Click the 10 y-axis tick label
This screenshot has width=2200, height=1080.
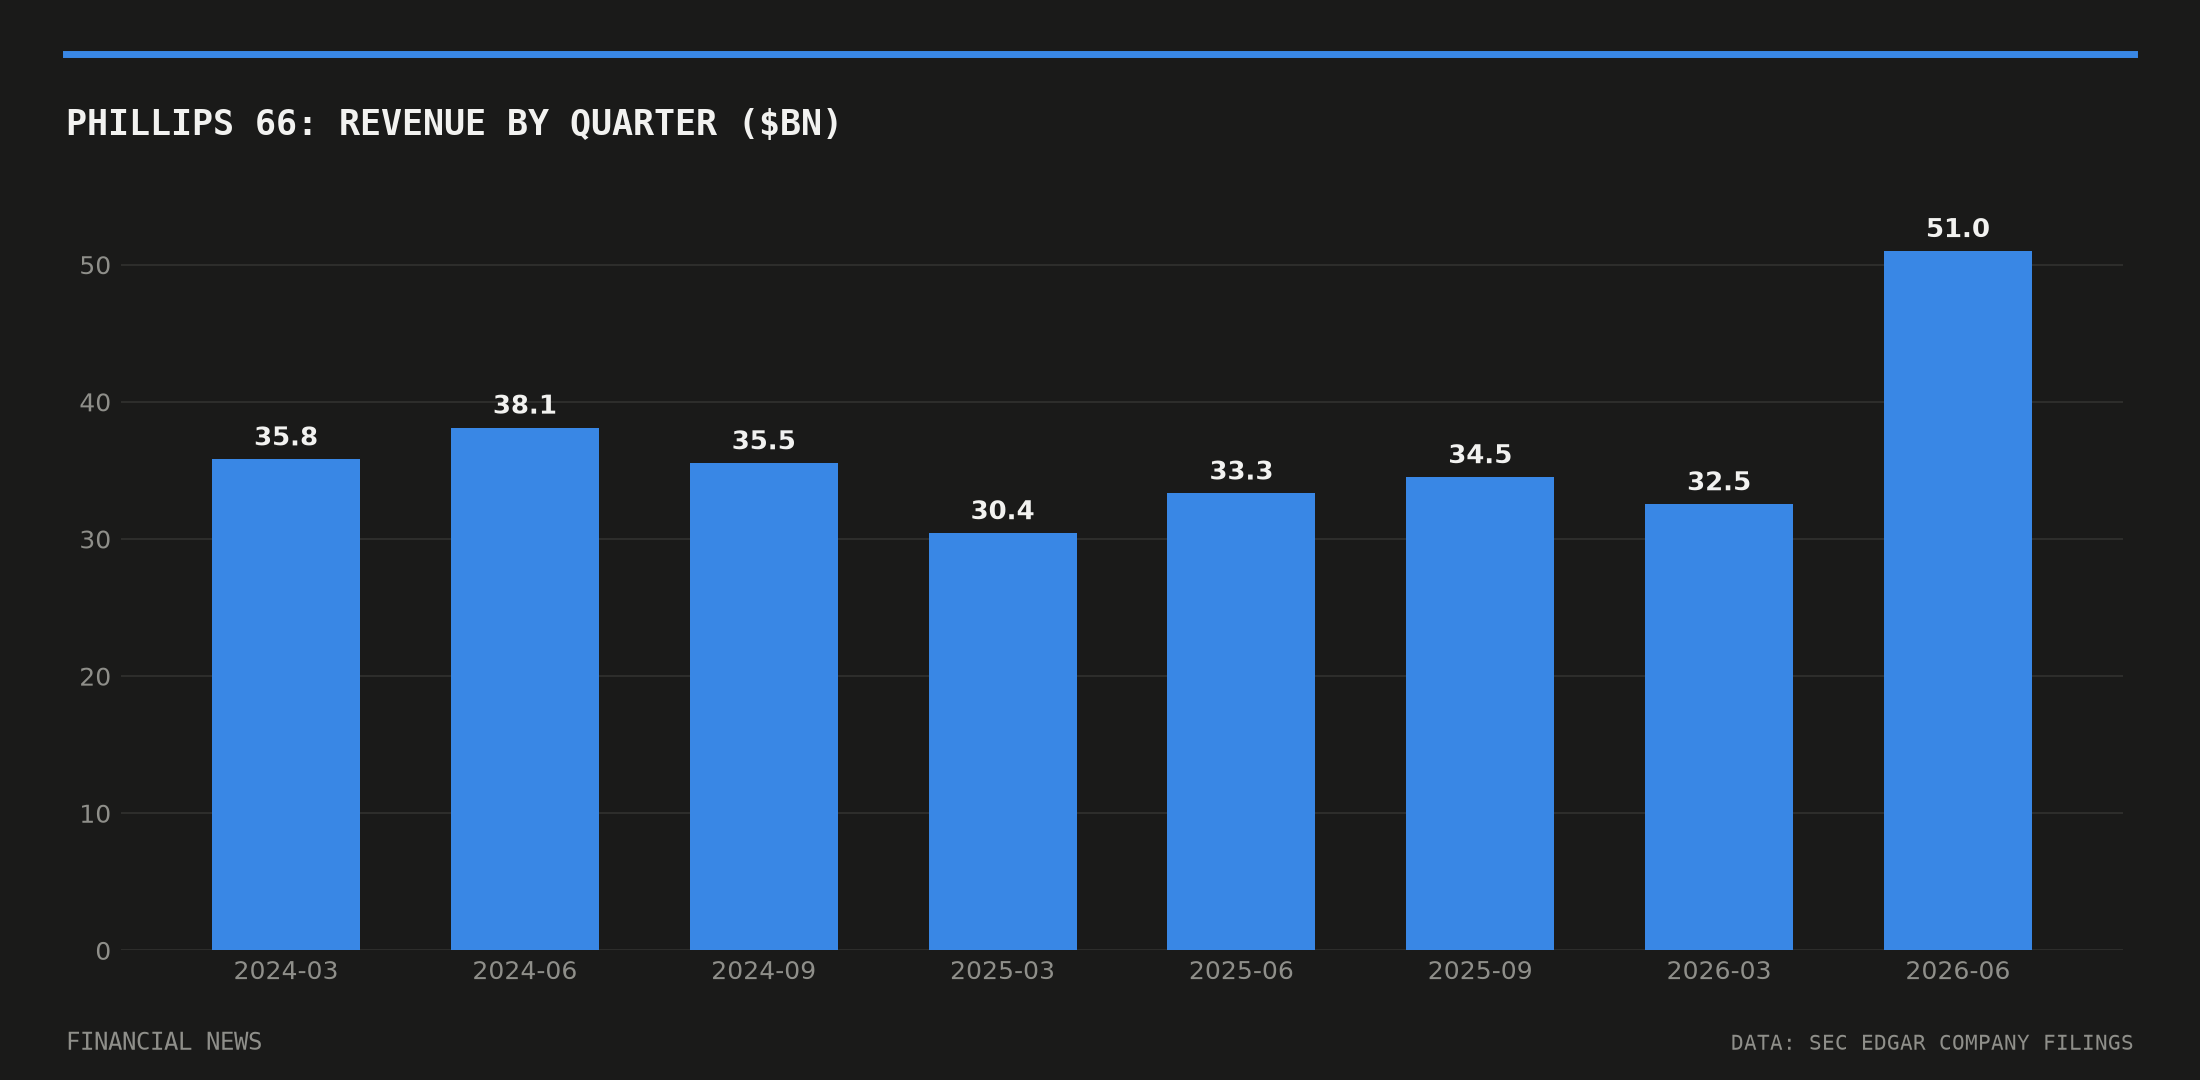click(x=95, y=814)
